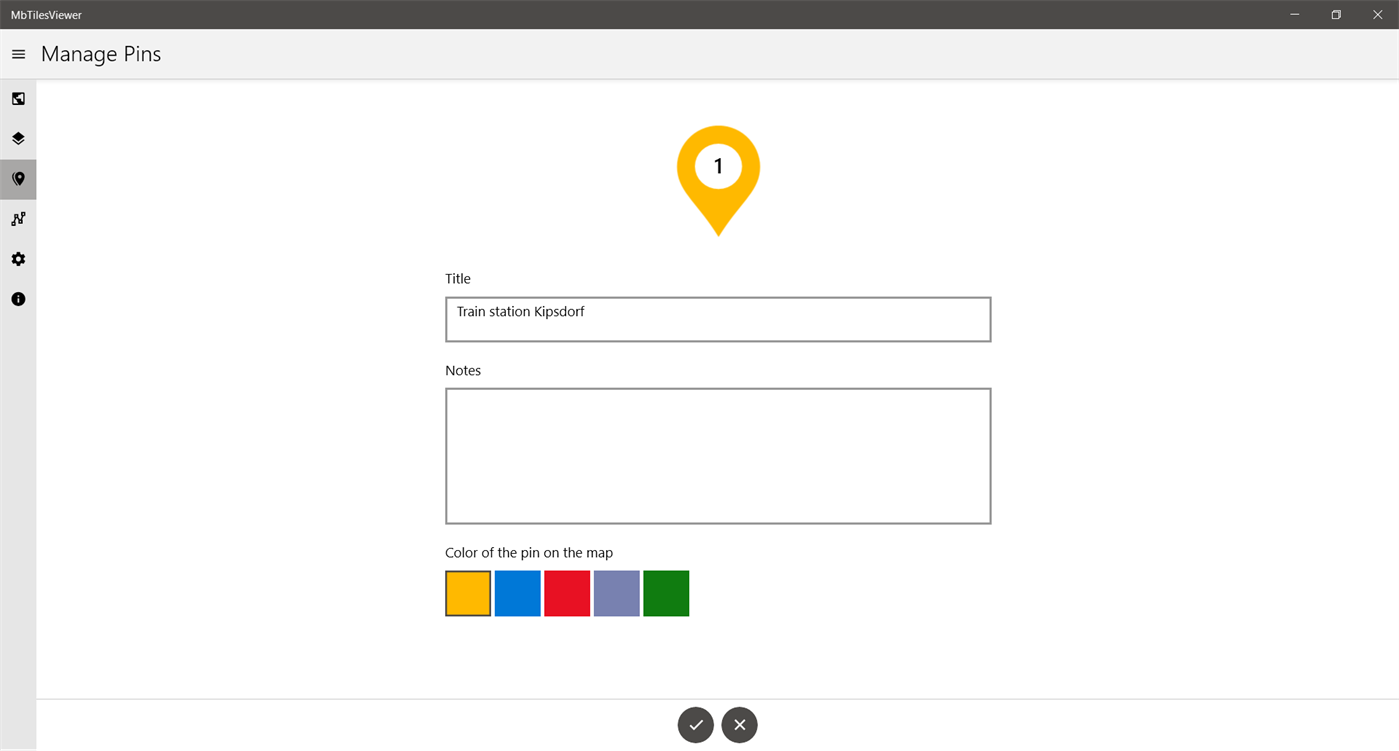Open the Manage Pins sidebar icon

[x=18, y=178]
